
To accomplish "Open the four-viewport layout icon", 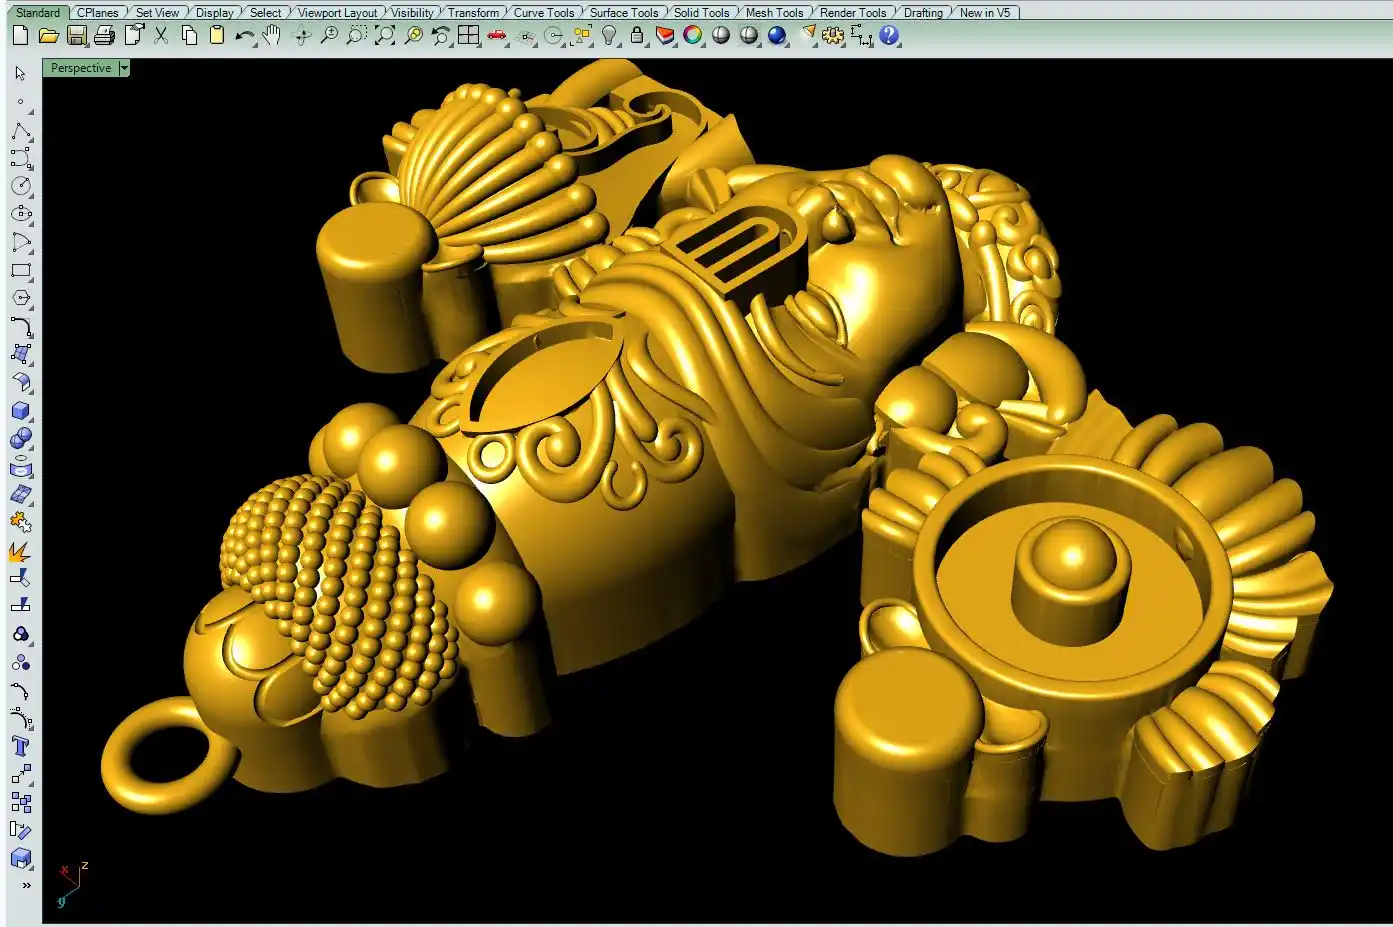I will (x=469, y=36).
